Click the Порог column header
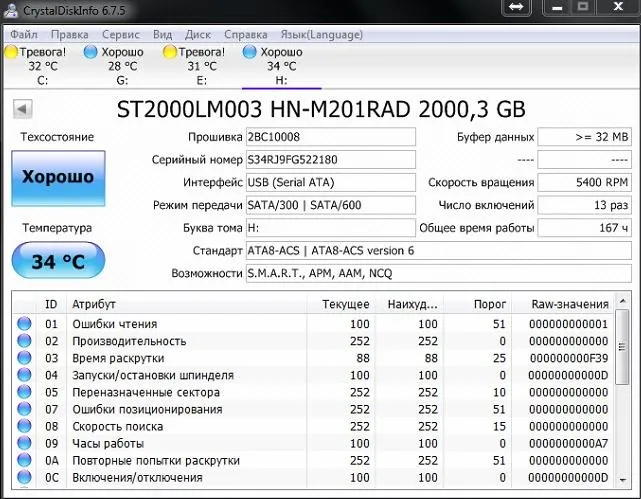Image resolution: width=641 pixels, height=499 pixels. tap(477, 304)
